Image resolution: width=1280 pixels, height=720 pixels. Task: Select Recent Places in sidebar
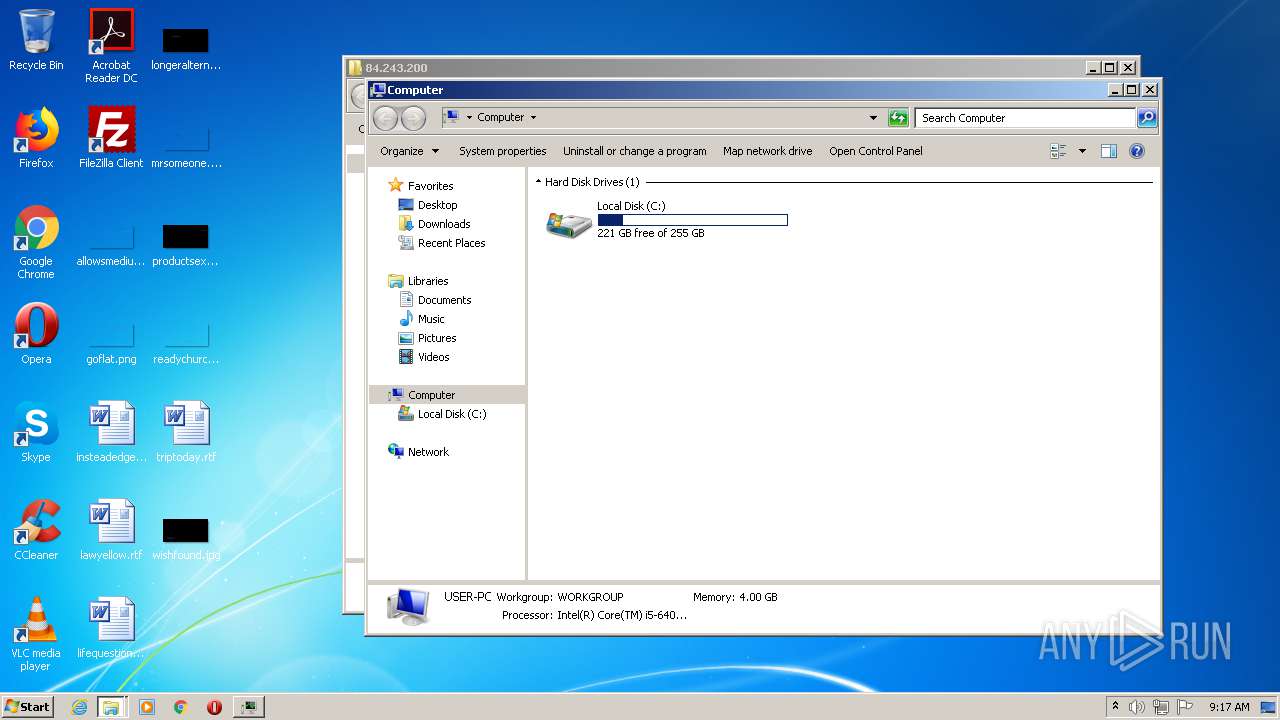pyautogui.click(x=451, y=243)
